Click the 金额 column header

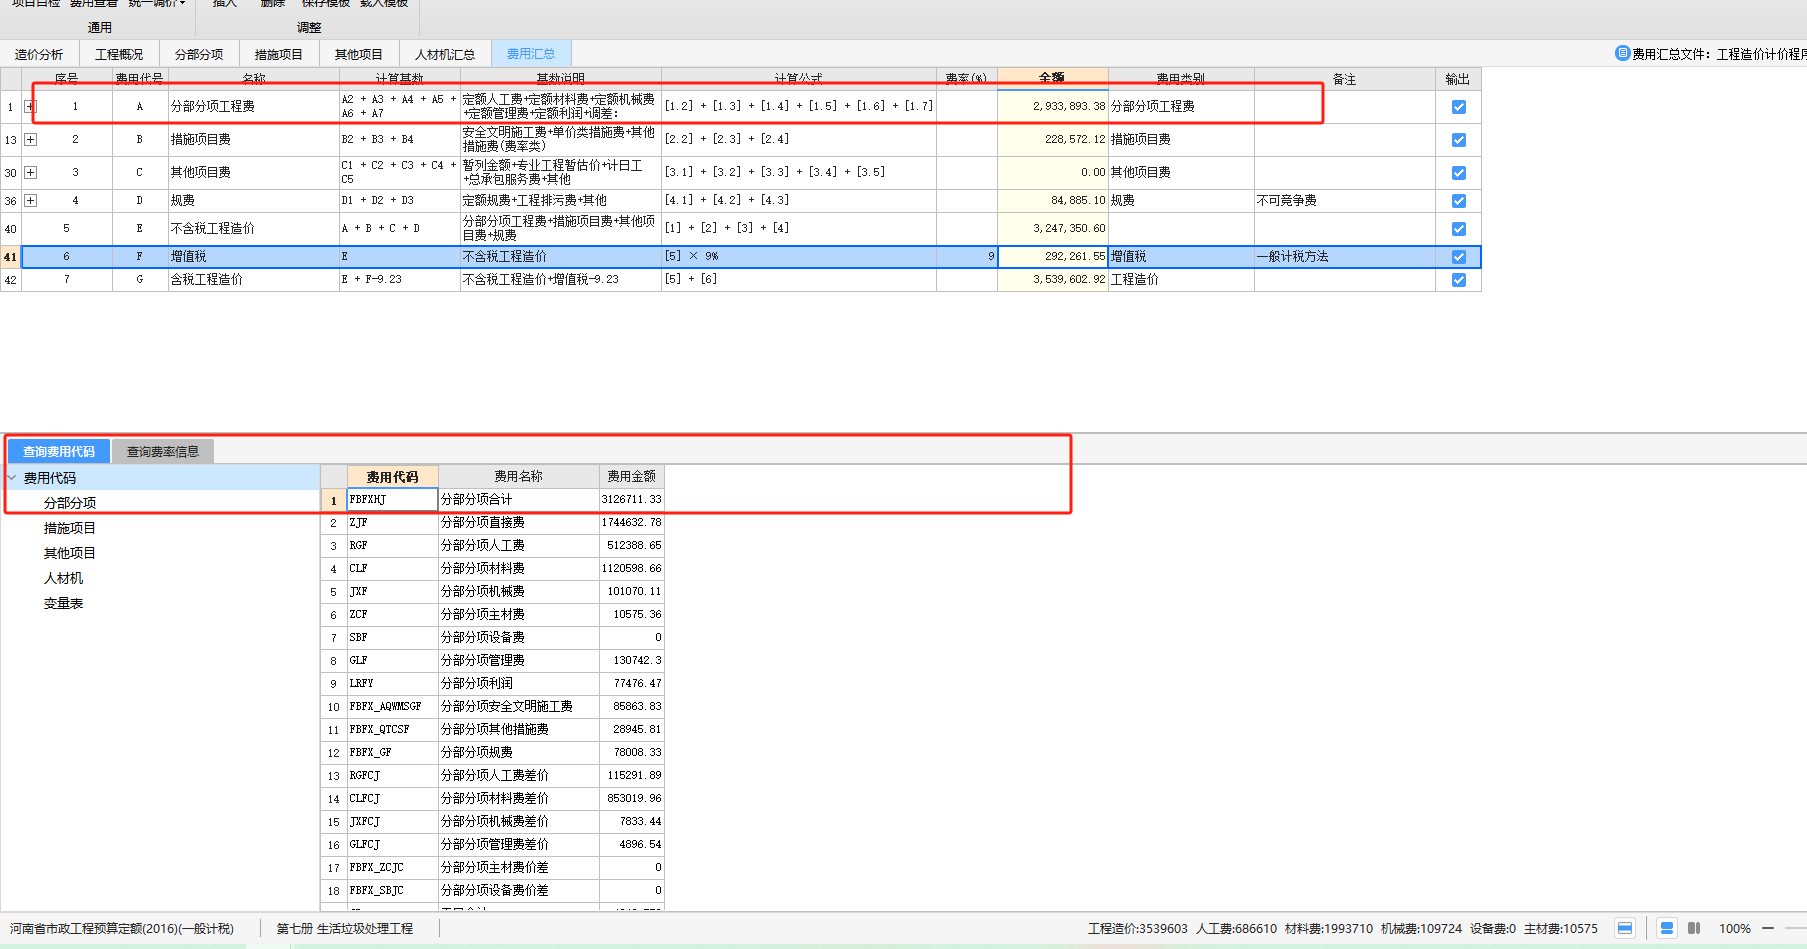(1052, 78)
